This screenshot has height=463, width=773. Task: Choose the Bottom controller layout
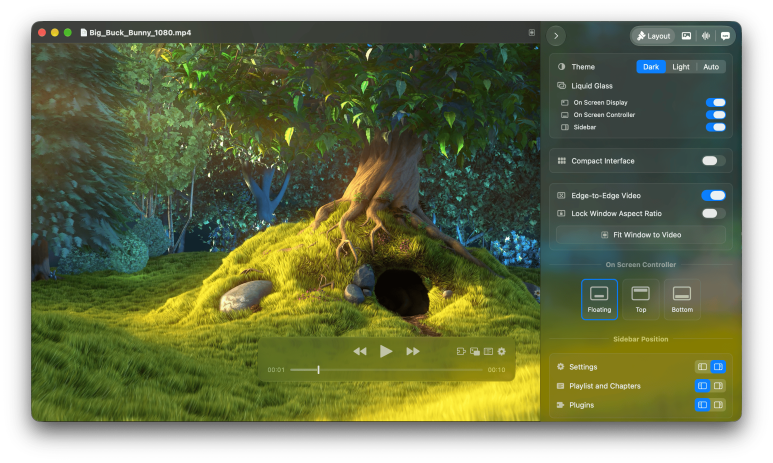682,299
